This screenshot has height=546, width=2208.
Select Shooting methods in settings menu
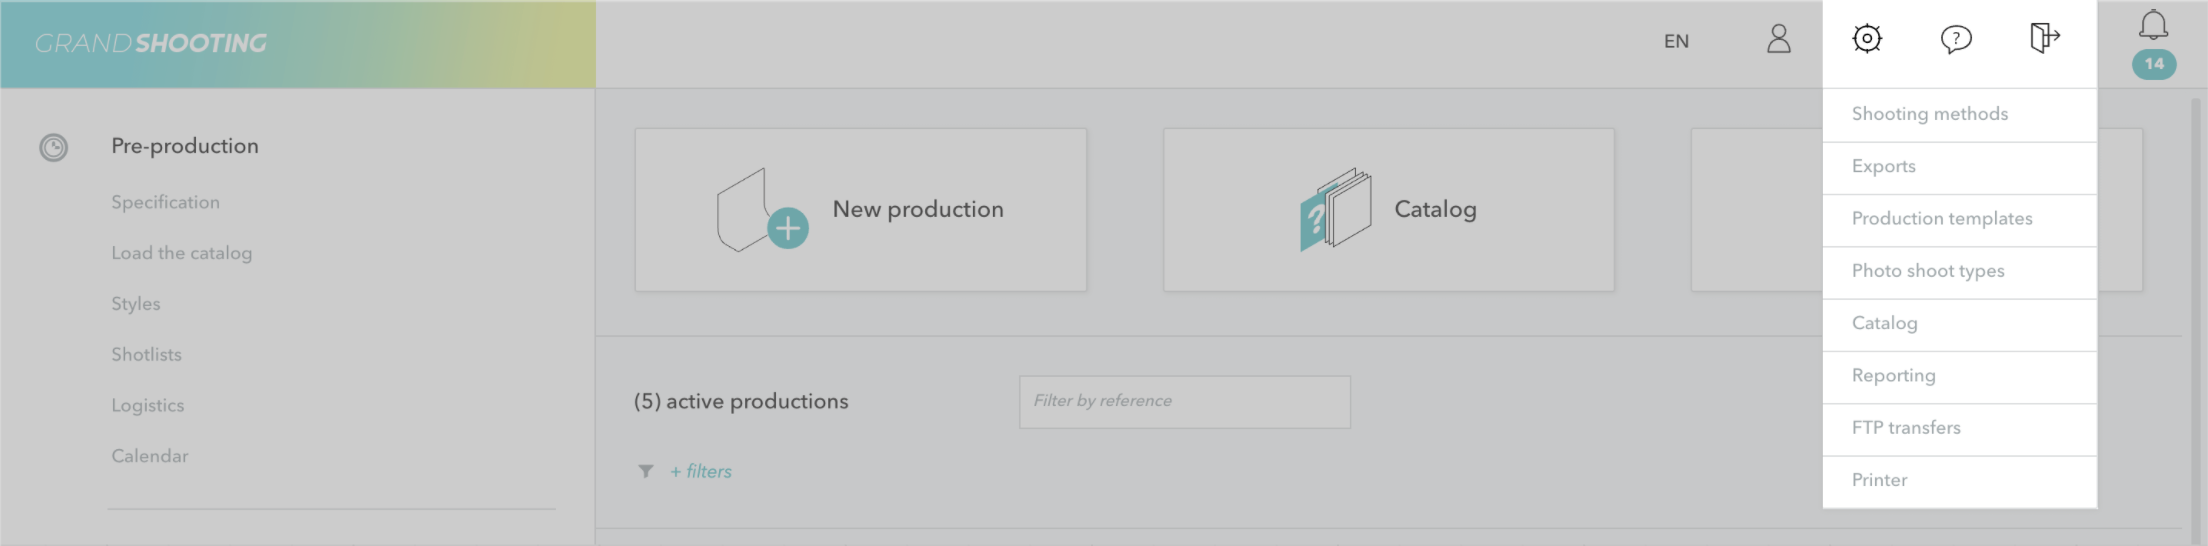coord(1959,115)
